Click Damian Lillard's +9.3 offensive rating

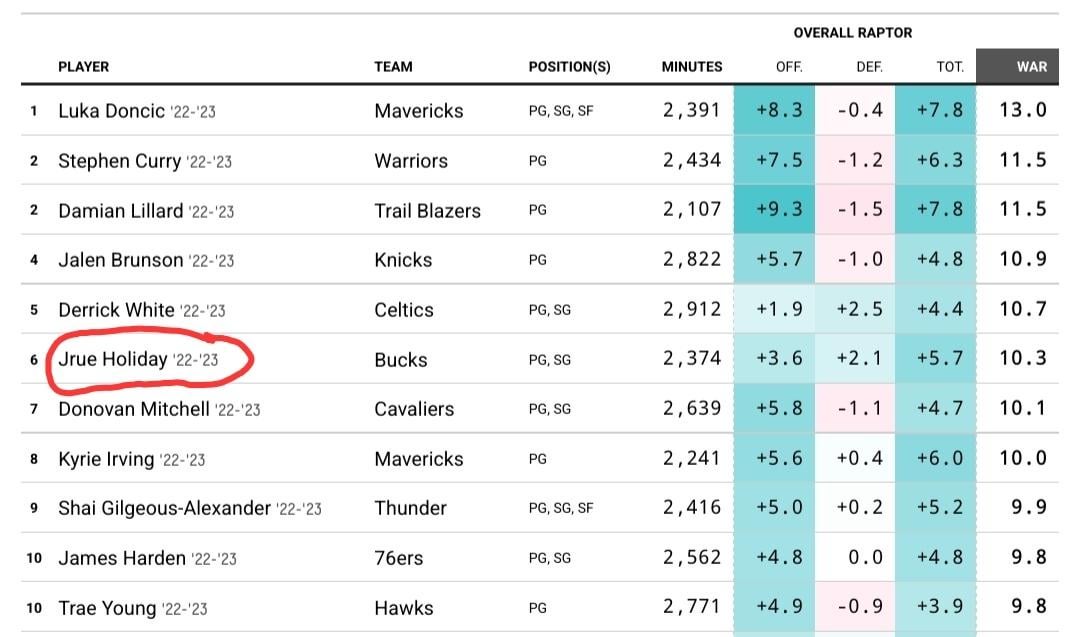coord(779,210)
